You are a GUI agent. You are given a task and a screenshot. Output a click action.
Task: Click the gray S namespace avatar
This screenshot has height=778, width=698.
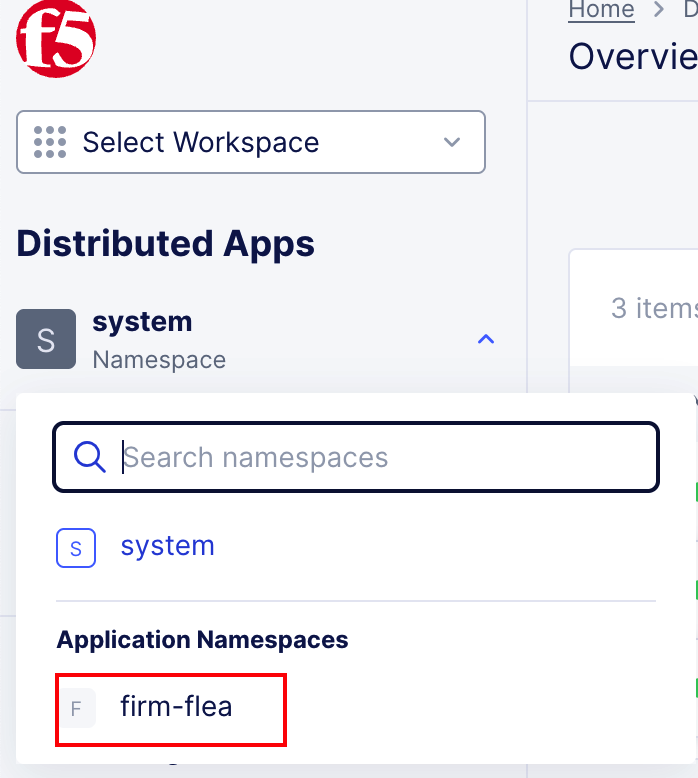[x=46, y=339]
